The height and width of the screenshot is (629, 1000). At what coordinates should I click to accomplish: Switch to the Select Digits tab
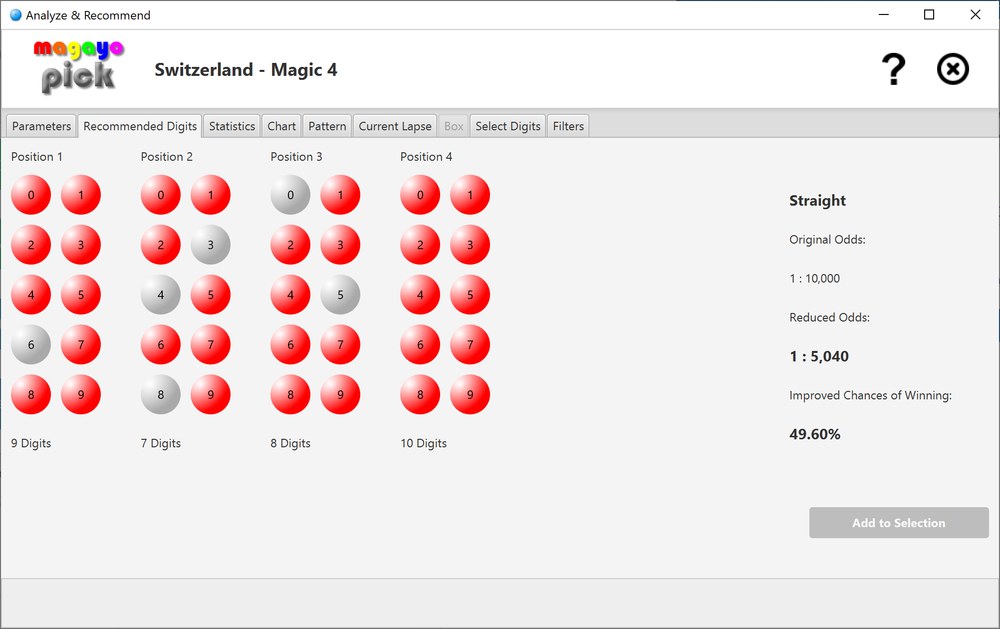(x=507, y=125)
